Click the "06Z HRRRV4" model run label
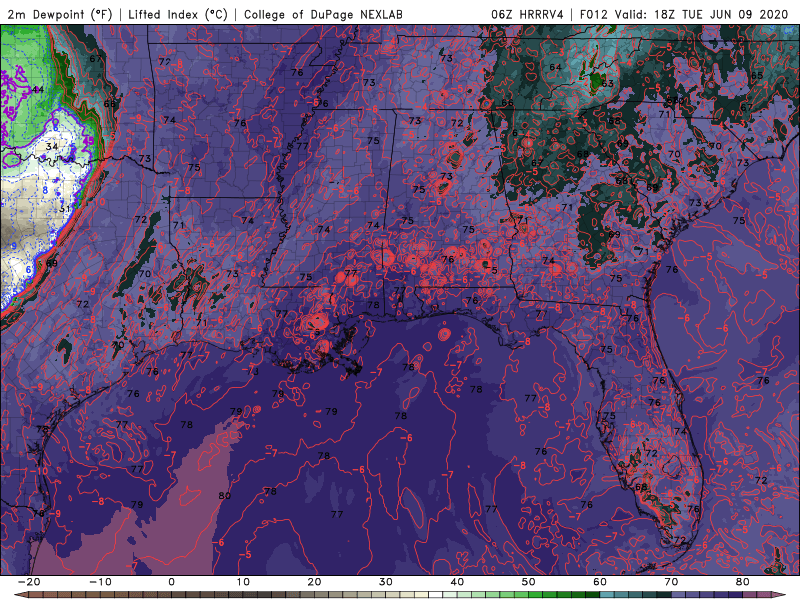Screen dimensions: 800x600 pyautogui.click(x=527, y=14)
